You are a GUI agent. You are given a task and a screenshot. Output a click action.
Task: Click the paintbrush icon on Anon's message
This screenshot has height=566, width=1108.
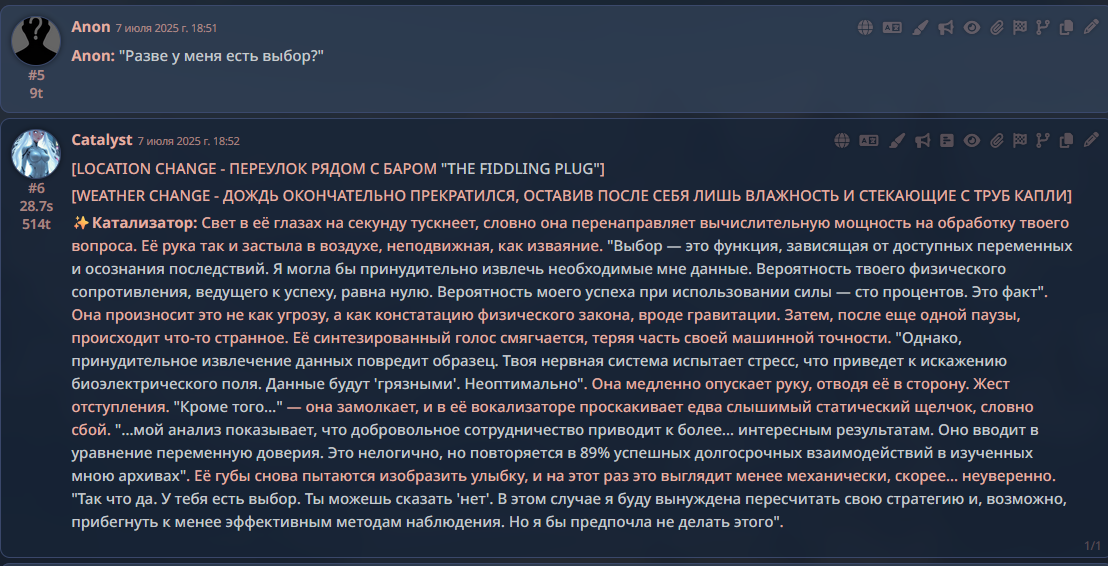point(919,28)
